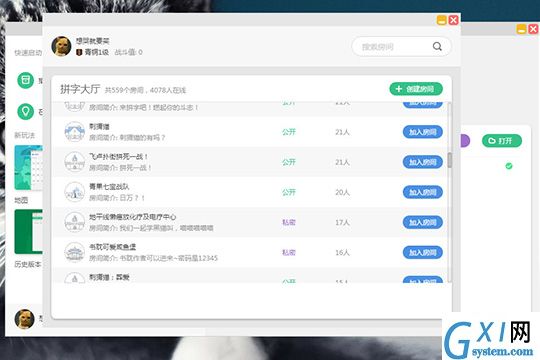
Task: Click the 历史版本 label in background window
Action: [28, 264]
